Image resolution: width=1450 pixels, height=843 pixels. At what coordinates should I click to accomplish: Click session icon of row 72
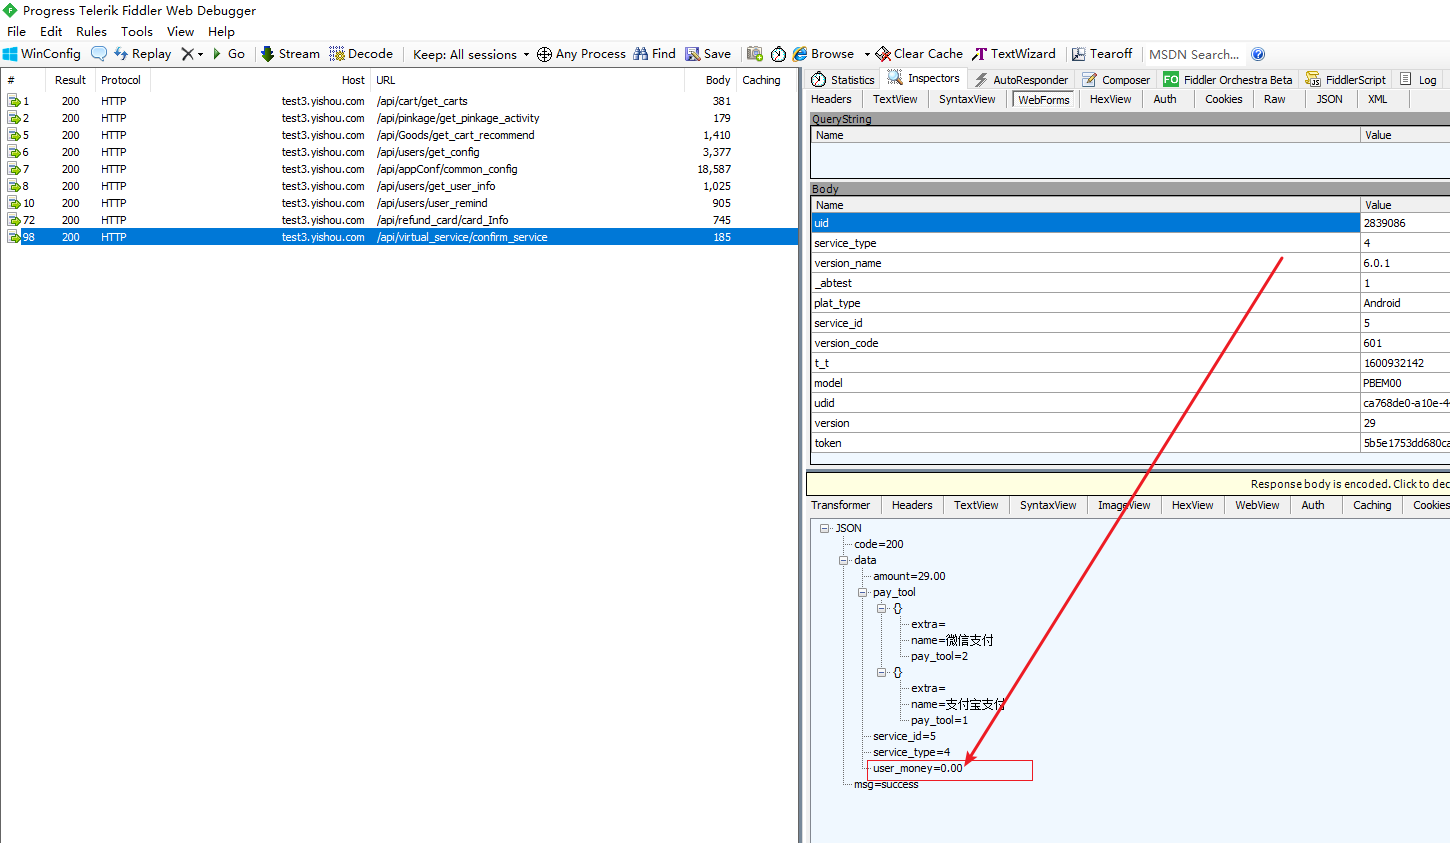click(x=14, y=220)
